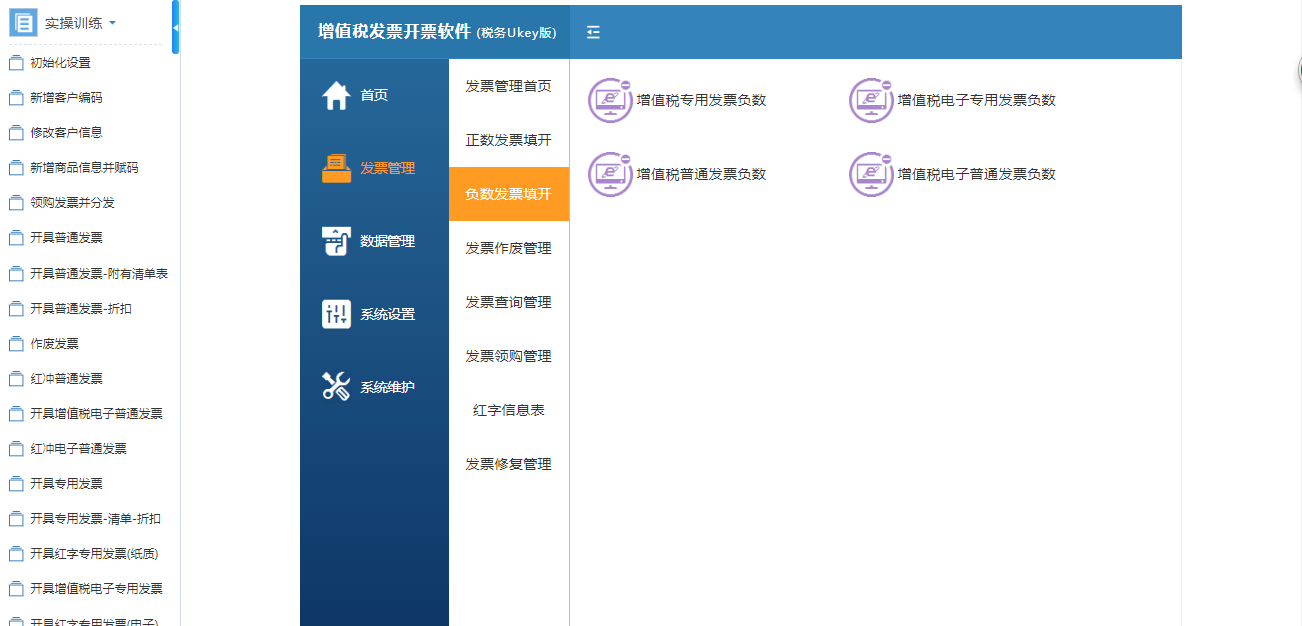The height and width of the screenshot is (626, 1302).
Task: Select 开具普通发票 in training list
Action: [x=66, y=238]
